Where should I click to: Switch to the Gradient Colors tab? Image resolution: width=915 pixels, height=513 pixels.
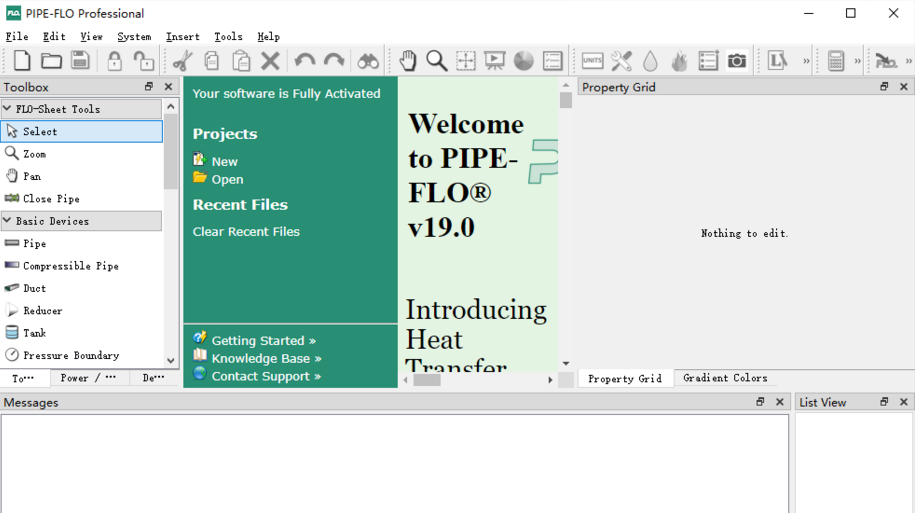pyautogui.click(x=725, y=378)
